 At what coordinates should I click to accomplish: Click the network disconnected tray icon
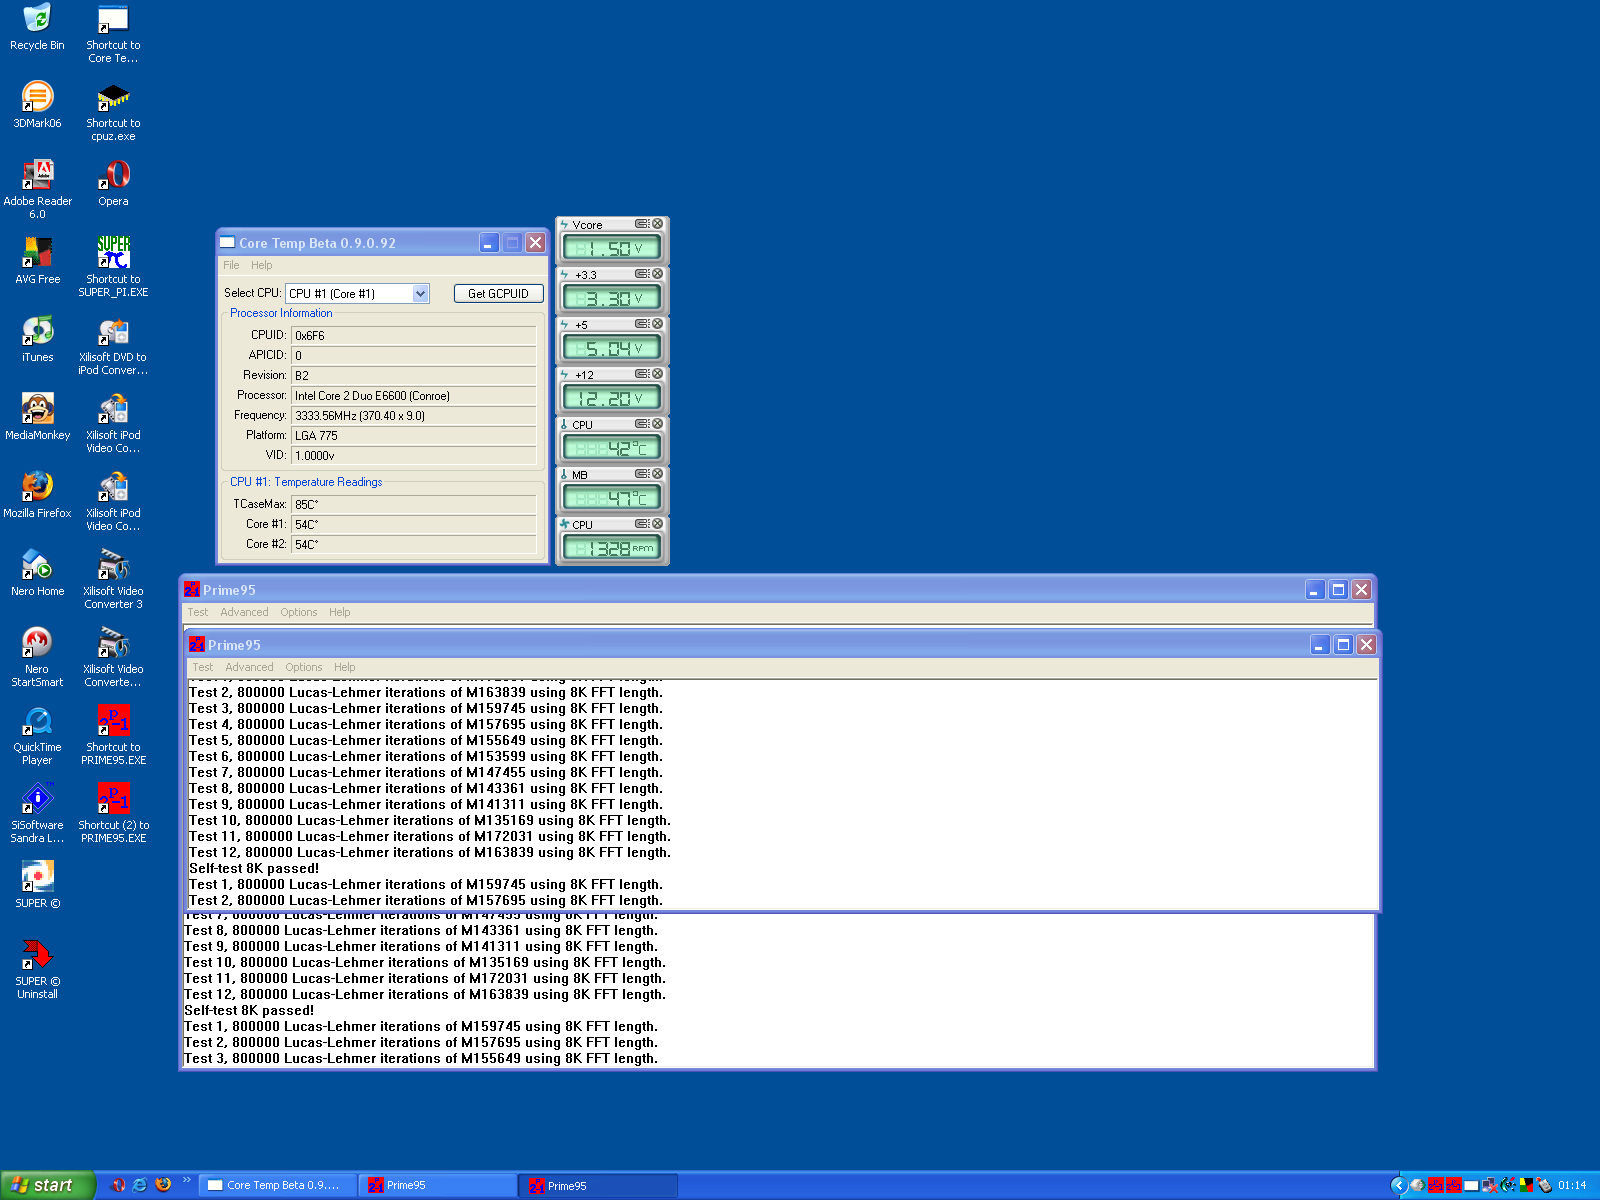(1490, 1185)
